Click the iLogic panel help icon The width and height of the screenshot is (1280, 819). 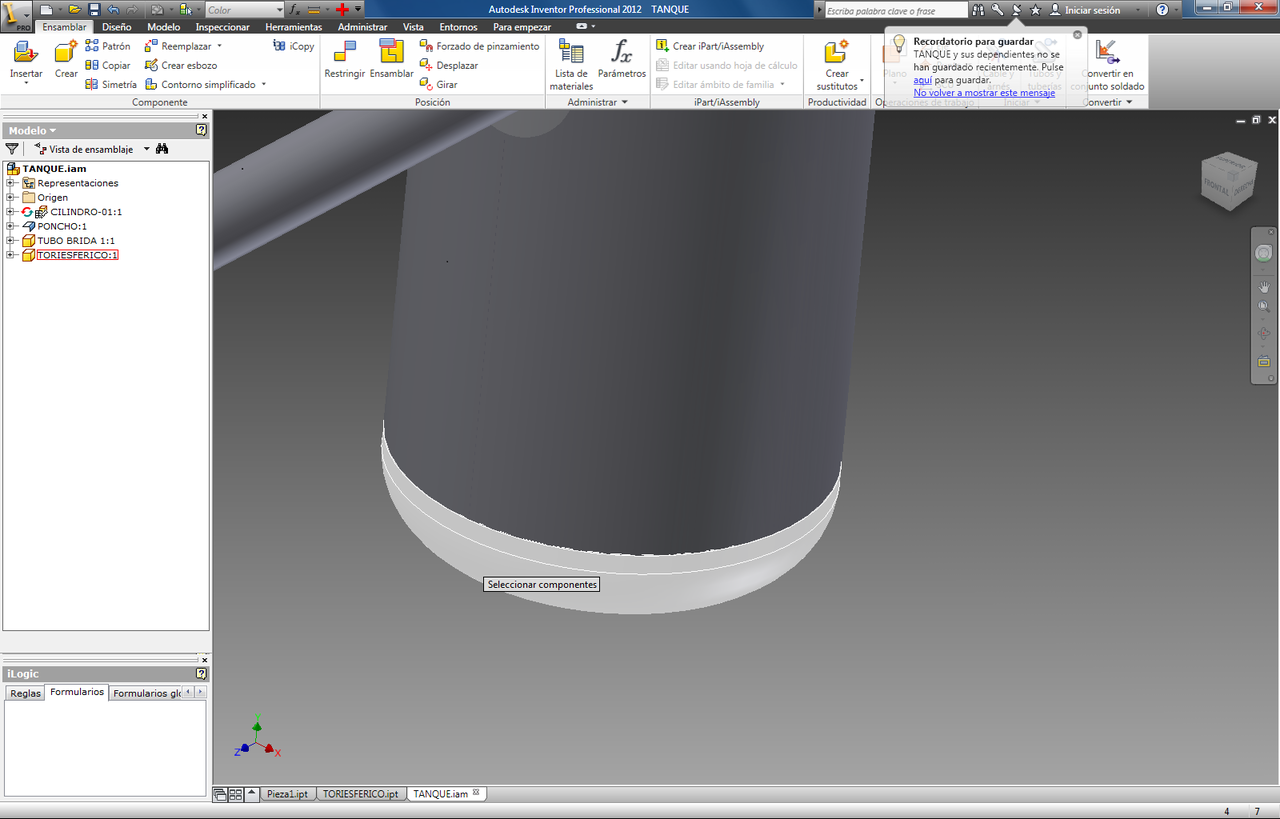202,674
